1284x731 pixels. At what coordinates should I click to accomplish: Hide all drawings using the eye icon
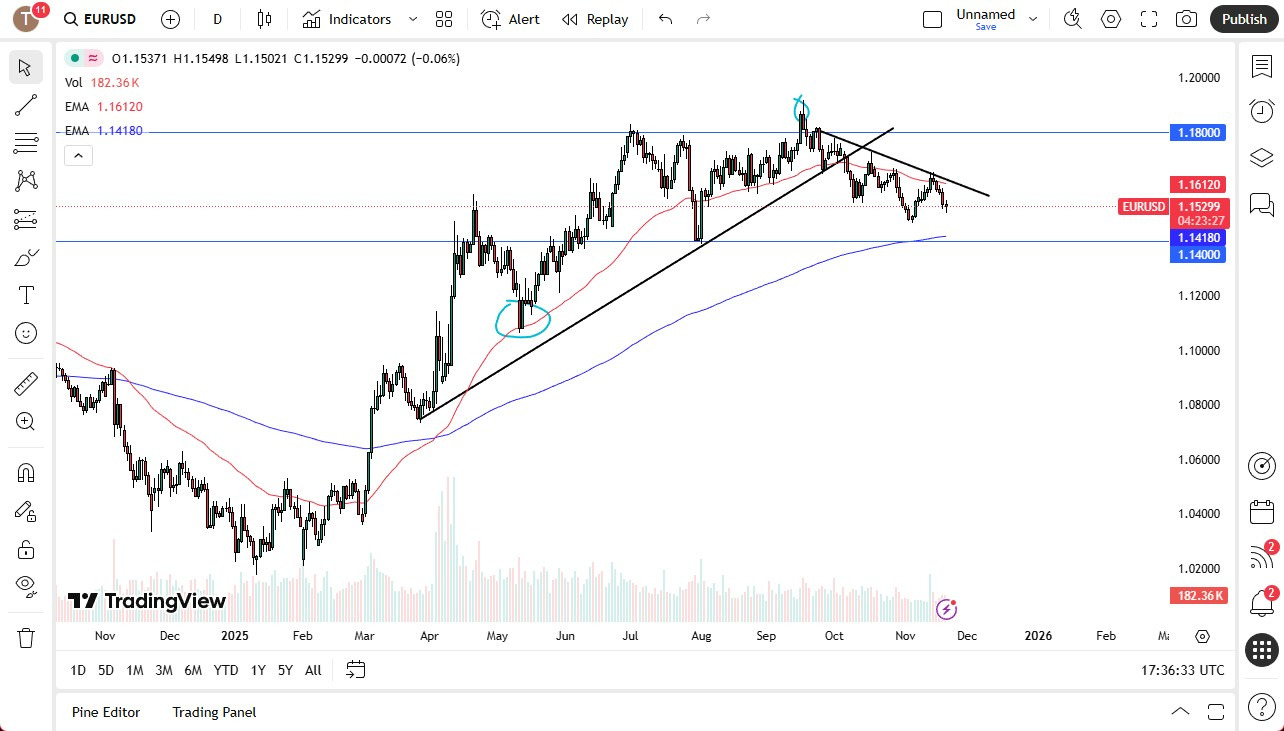pyautogui.click(x=25, y=585)
